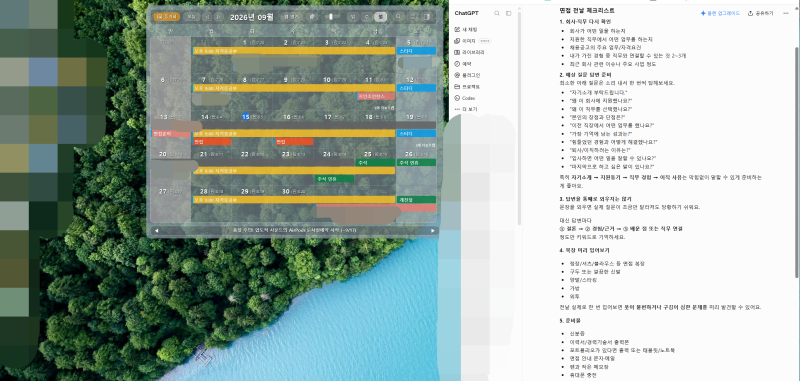Collapse ChatGPT sidebar with panel icon
This screenshot has height=381, width=800.
coord(508,13)
